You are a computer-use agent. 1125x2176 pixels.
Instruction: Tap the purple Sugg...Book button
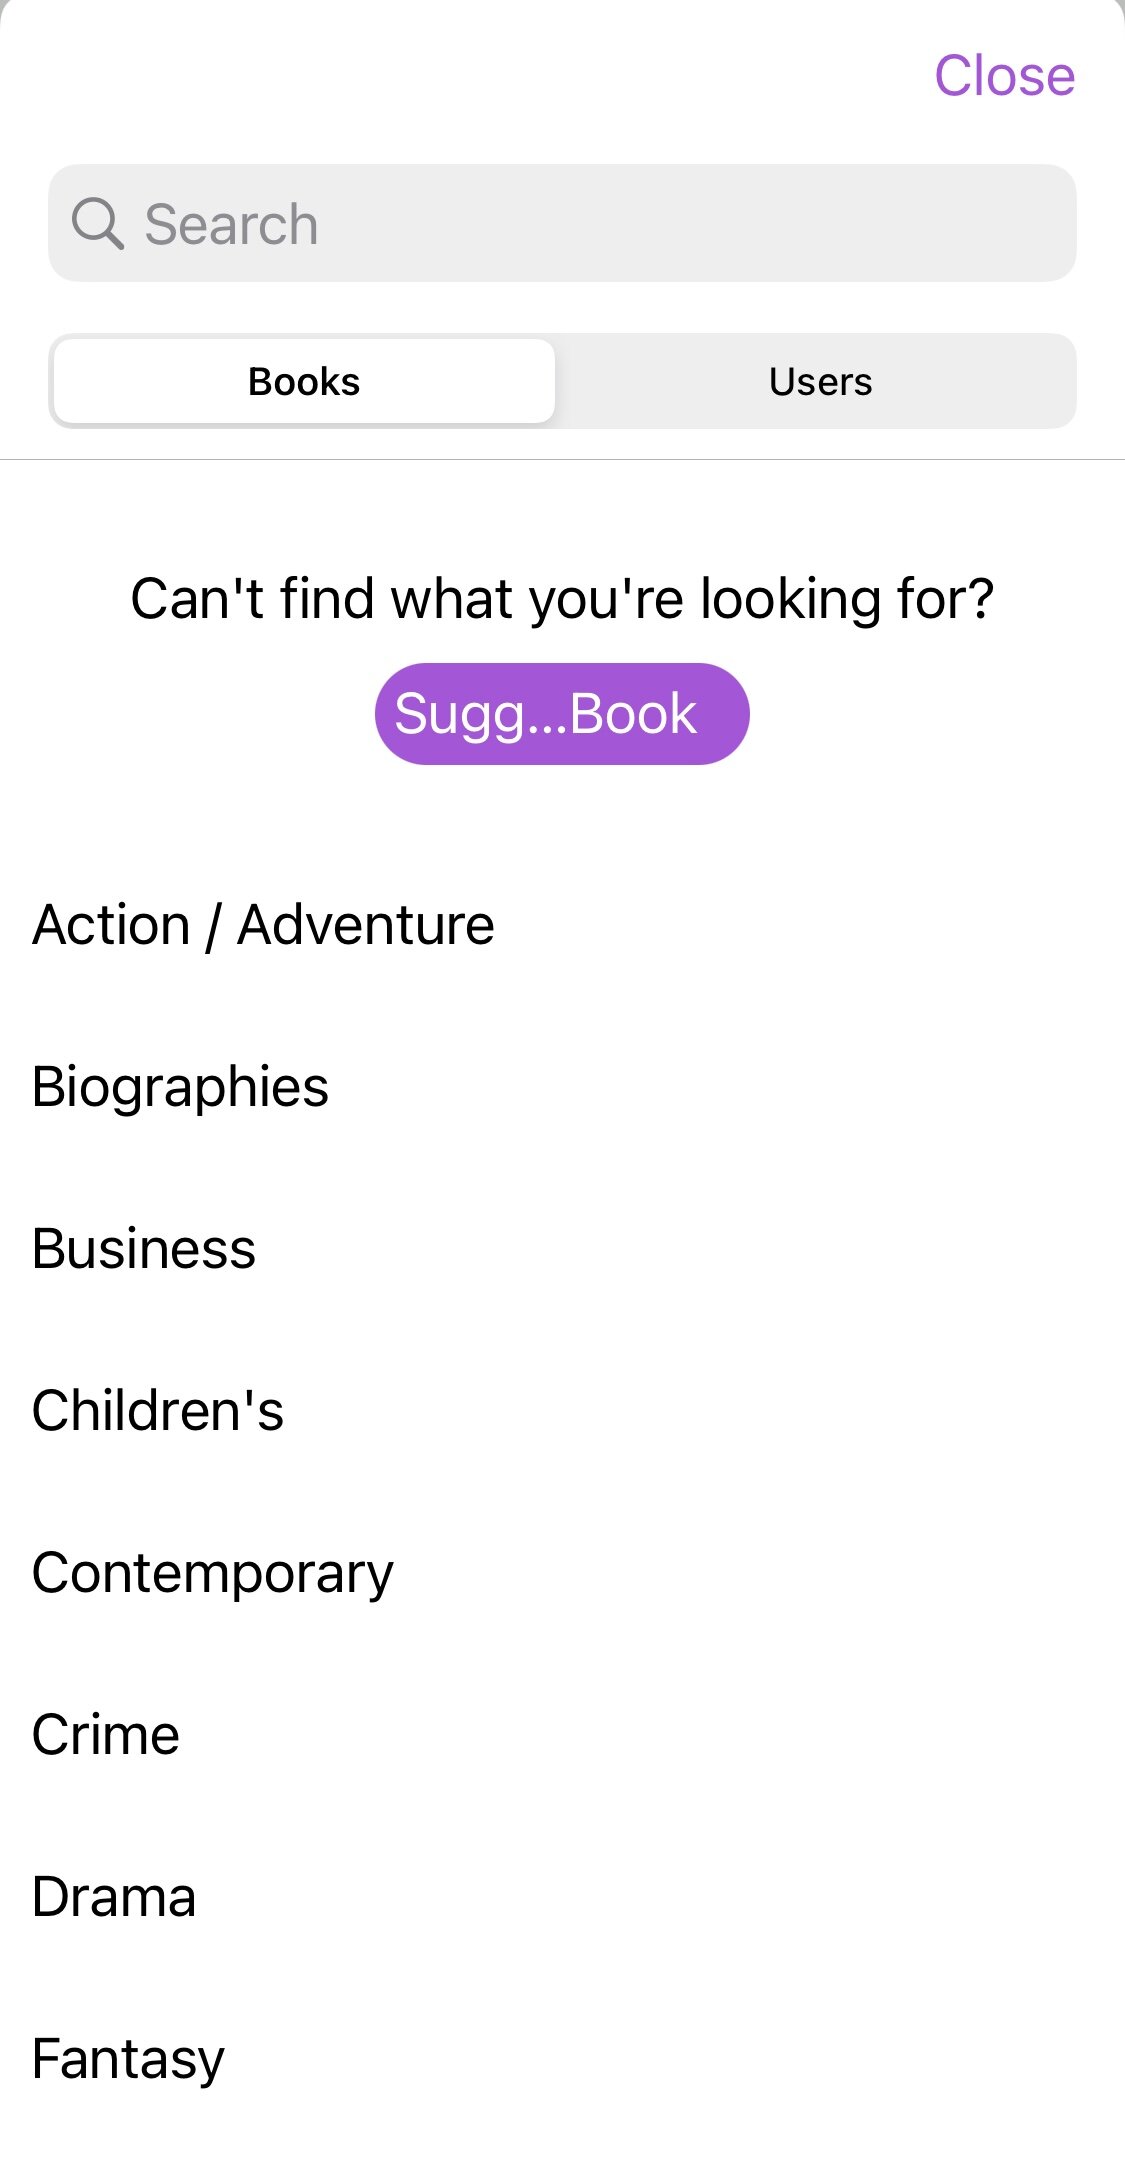pos(562,714)
